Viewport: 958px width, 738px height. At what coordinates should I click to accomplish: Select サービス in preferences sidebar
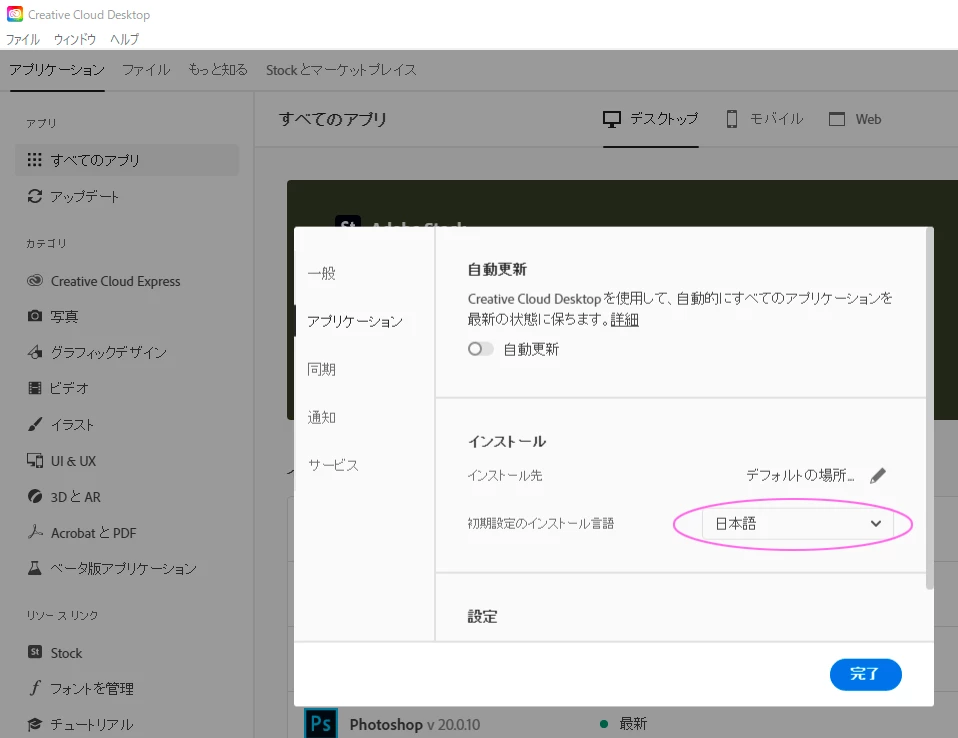pyautogui.click(x=333, y=465)
